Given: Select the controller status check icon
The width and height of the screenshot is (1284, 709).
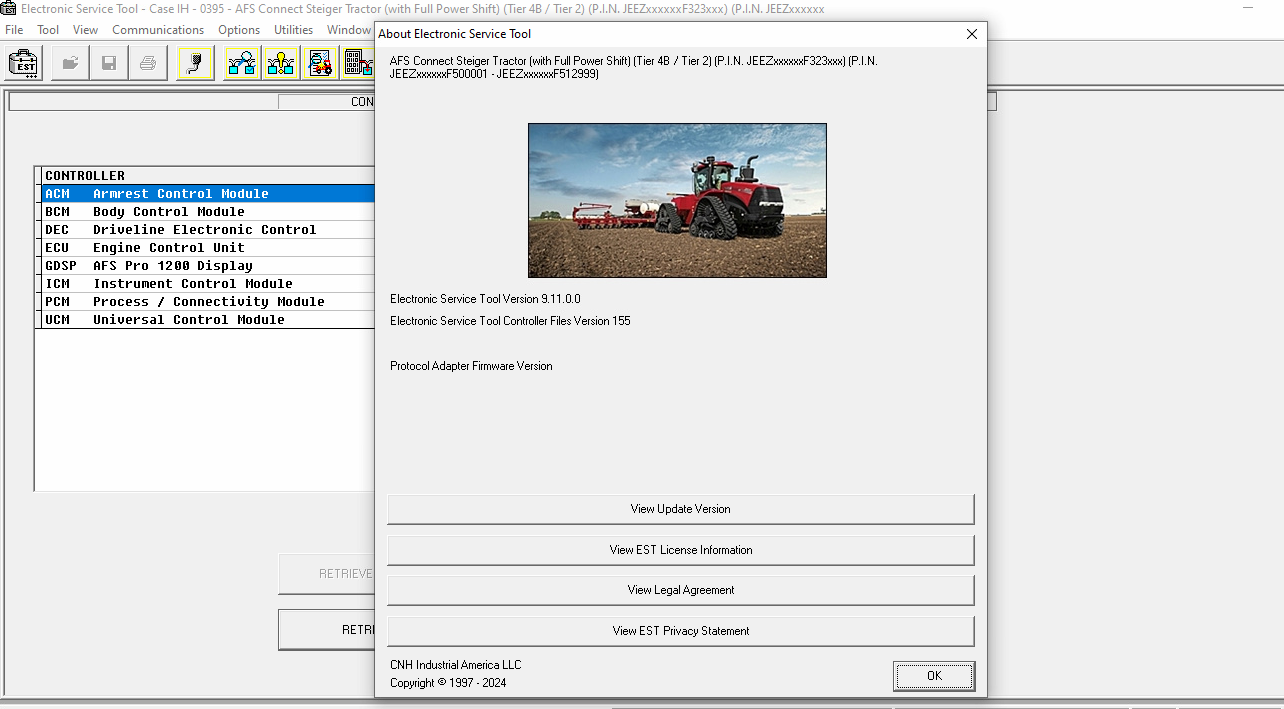Looking at the screenshot, I should point(240,62).
